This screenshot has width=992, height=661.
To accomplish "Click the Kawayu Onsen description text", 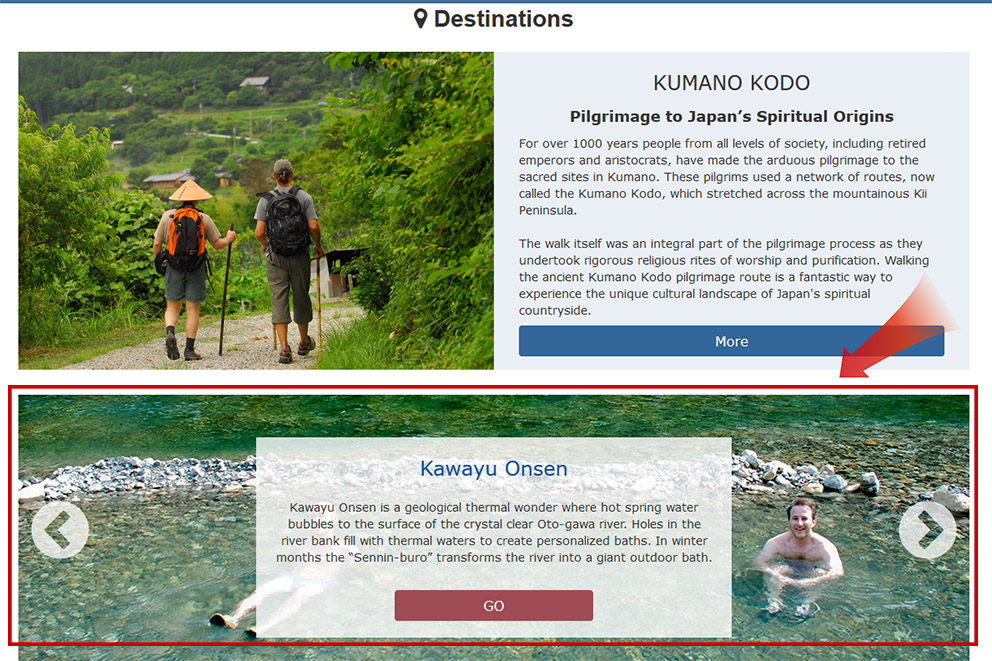I will (493, 532).
